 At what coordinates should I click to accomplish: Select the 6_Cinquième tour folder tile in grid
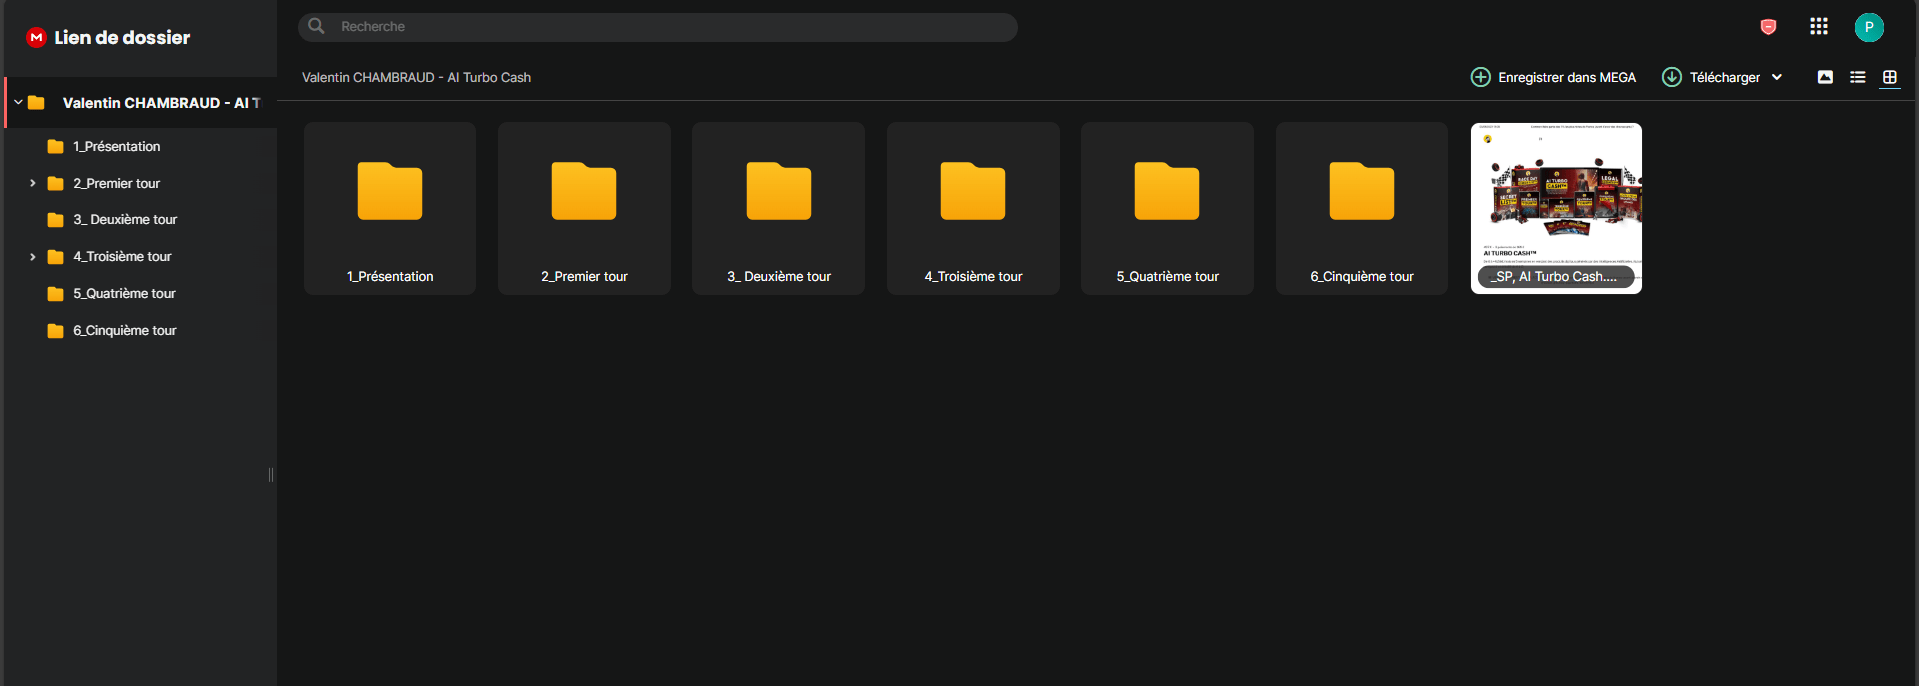pyautogui.click(x=1362, y=208)
